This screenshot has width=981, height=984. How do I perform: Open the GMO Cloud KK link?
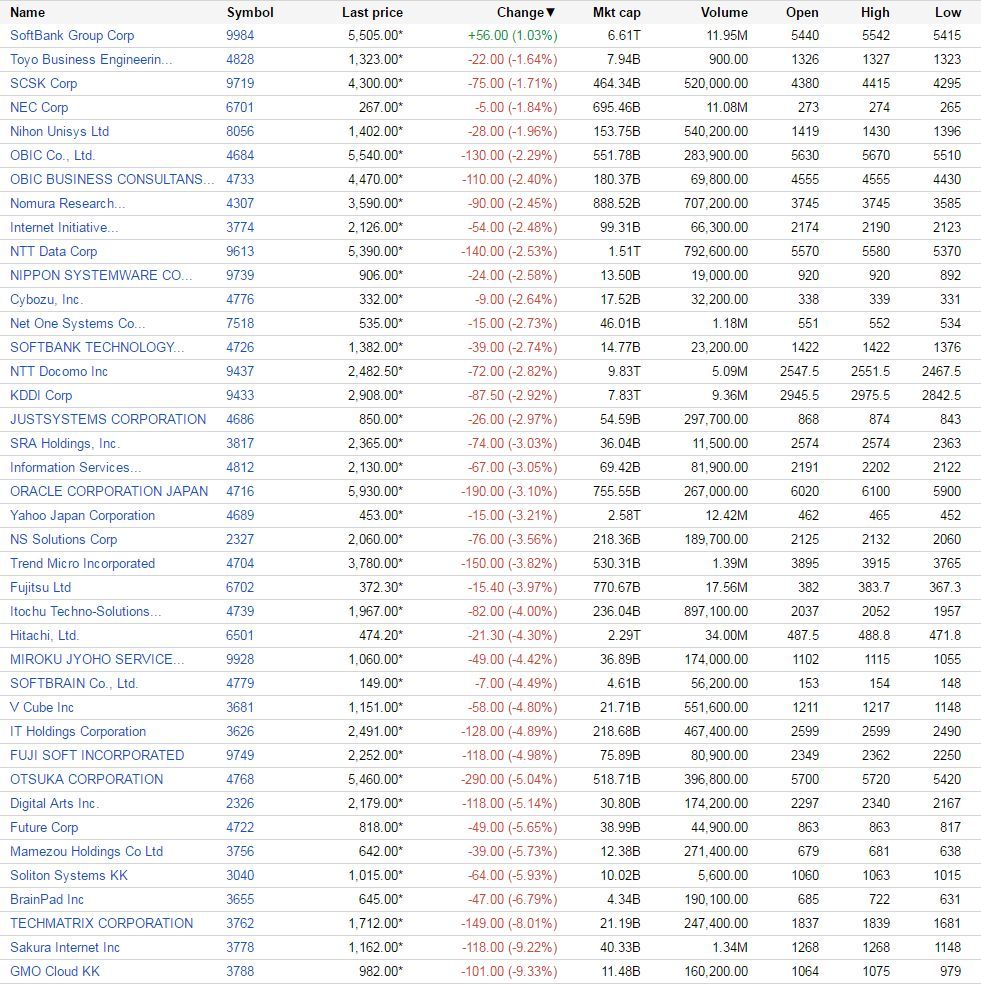(55, 971)
